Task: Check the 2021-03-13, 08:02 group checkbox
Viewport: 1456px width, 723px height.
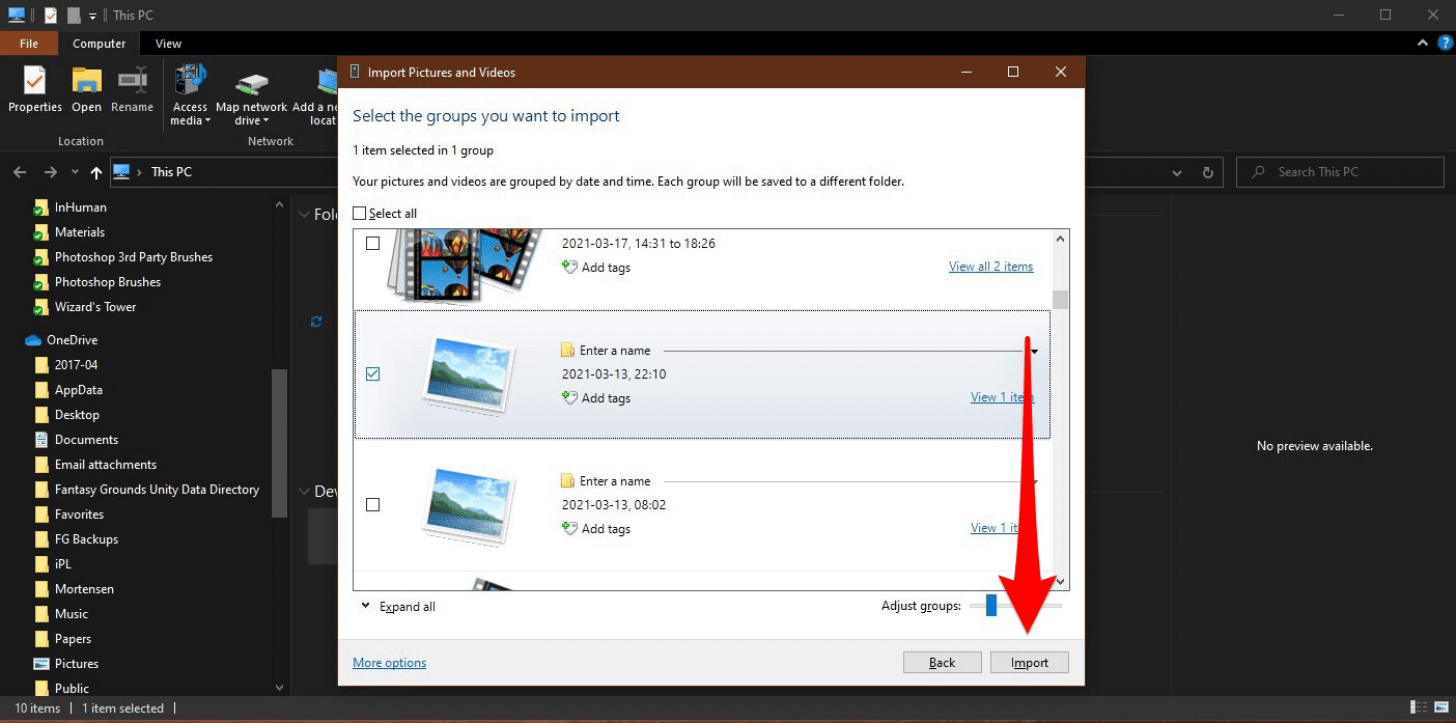Action: point(373,505)
